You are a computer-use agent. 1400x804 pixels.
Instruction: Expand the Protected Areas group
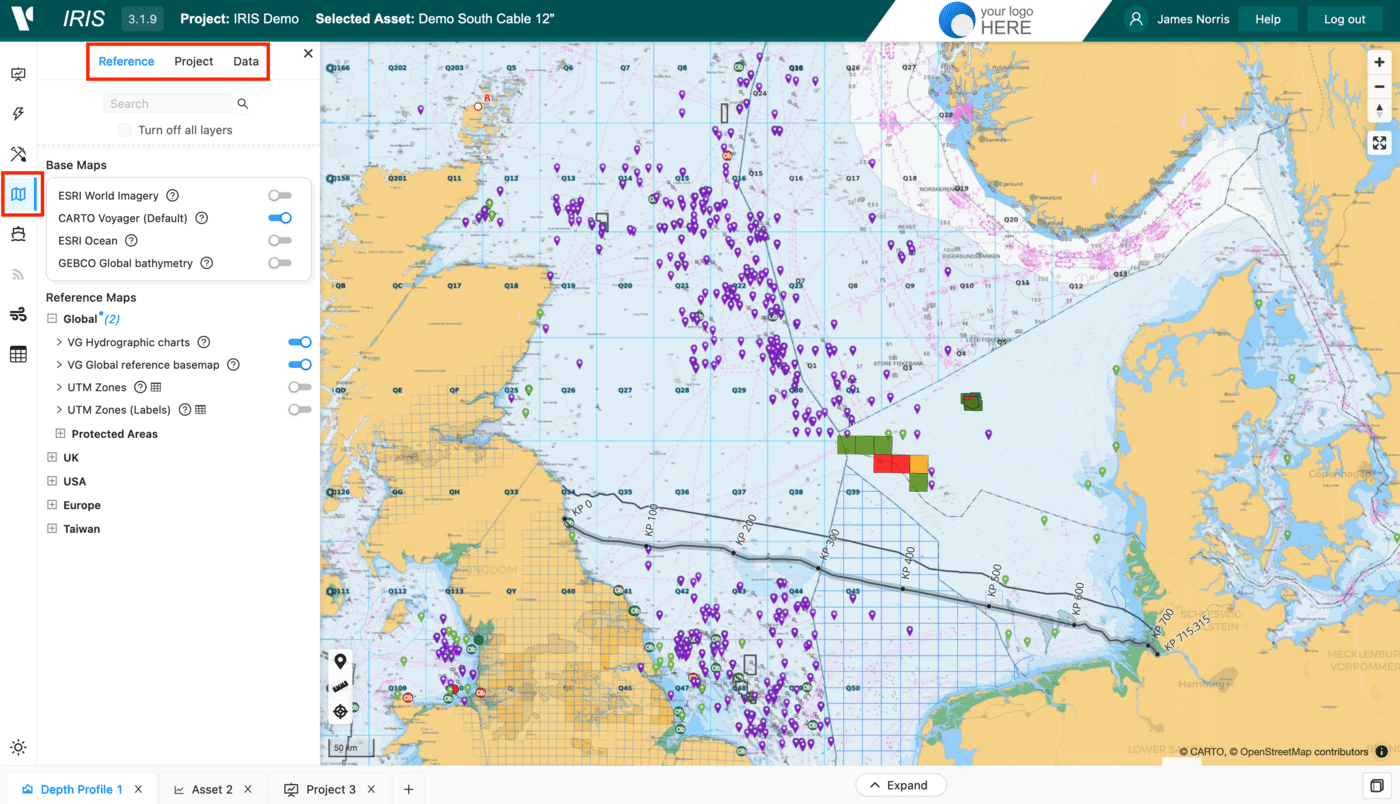click(60, 434)
